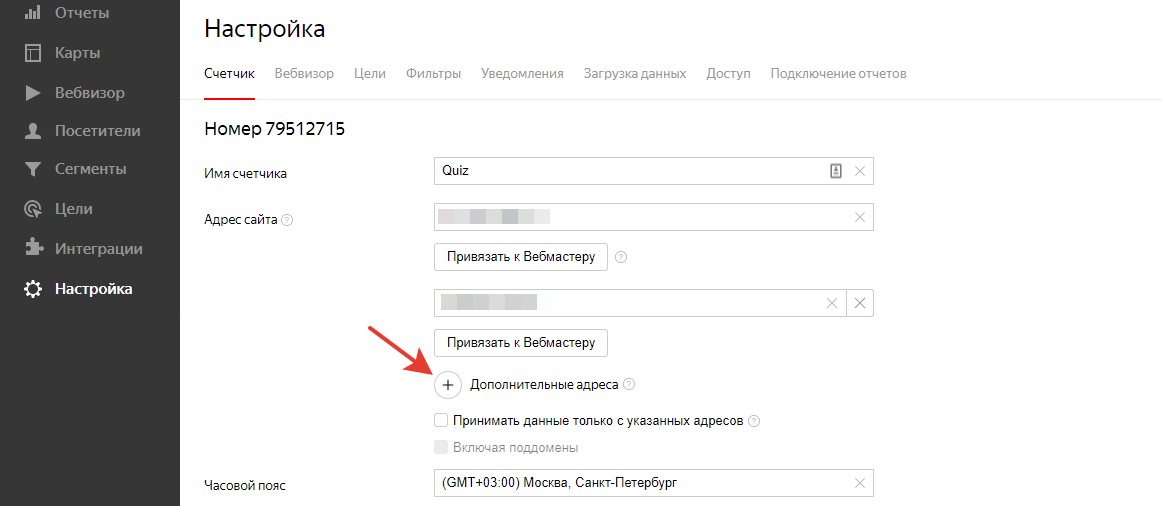
Task: Click help icon next to Адрес сайта
Action: tap(288, 219)
